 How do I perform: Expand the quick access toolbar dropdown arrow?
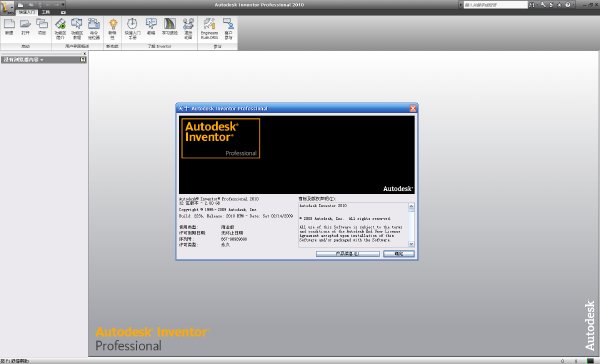(63, 5)
